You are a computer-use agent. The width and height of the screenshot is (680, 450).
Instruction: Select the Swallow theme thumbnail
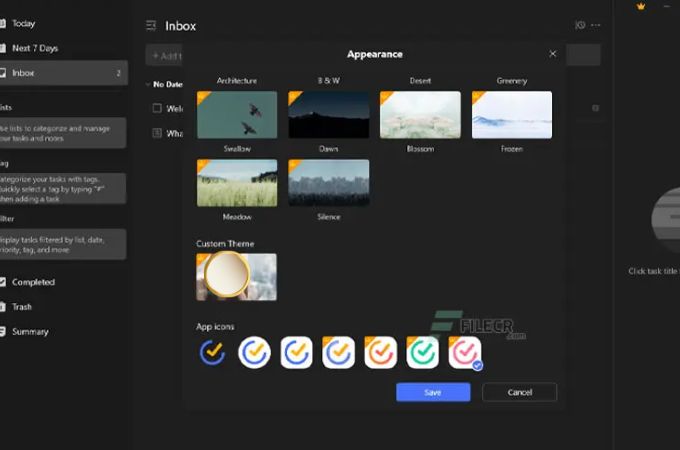pos(237,115)
